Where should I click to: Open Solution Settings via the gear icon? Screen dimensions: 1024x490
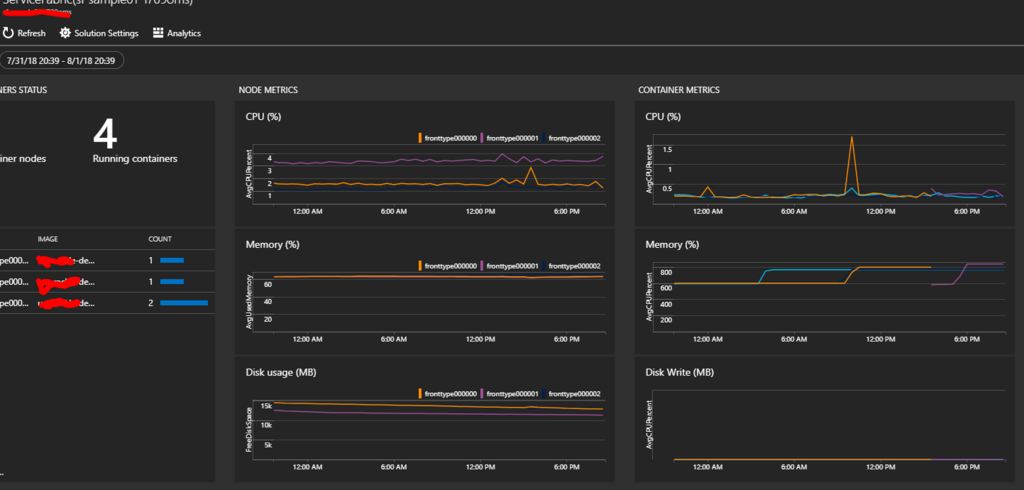pyautogui.click(x=65, y=33)
